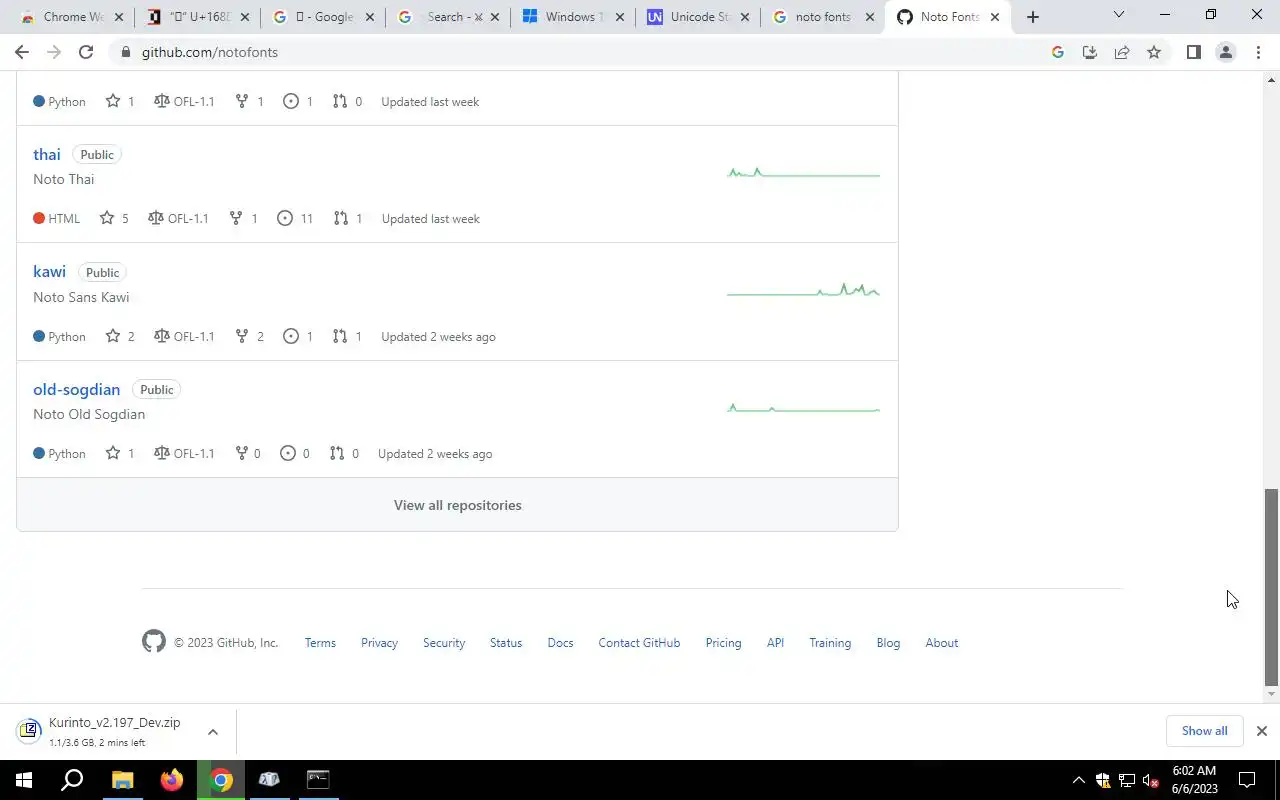Screen dimensions: 1280x800
Task: Open File Explorer from the taskbar
Action: click(x=122, y=780)
